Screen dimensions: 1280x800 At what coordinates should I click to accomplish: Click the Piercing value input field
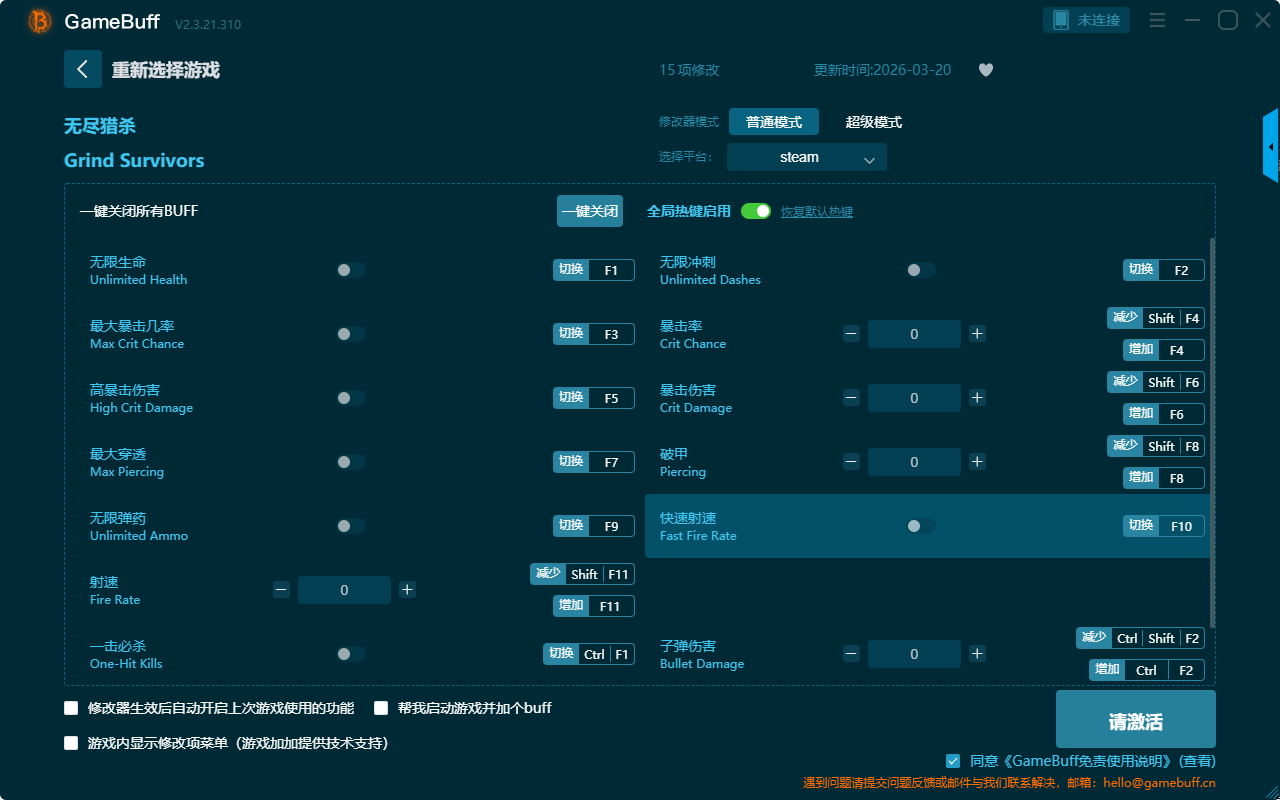coord(913,462)
